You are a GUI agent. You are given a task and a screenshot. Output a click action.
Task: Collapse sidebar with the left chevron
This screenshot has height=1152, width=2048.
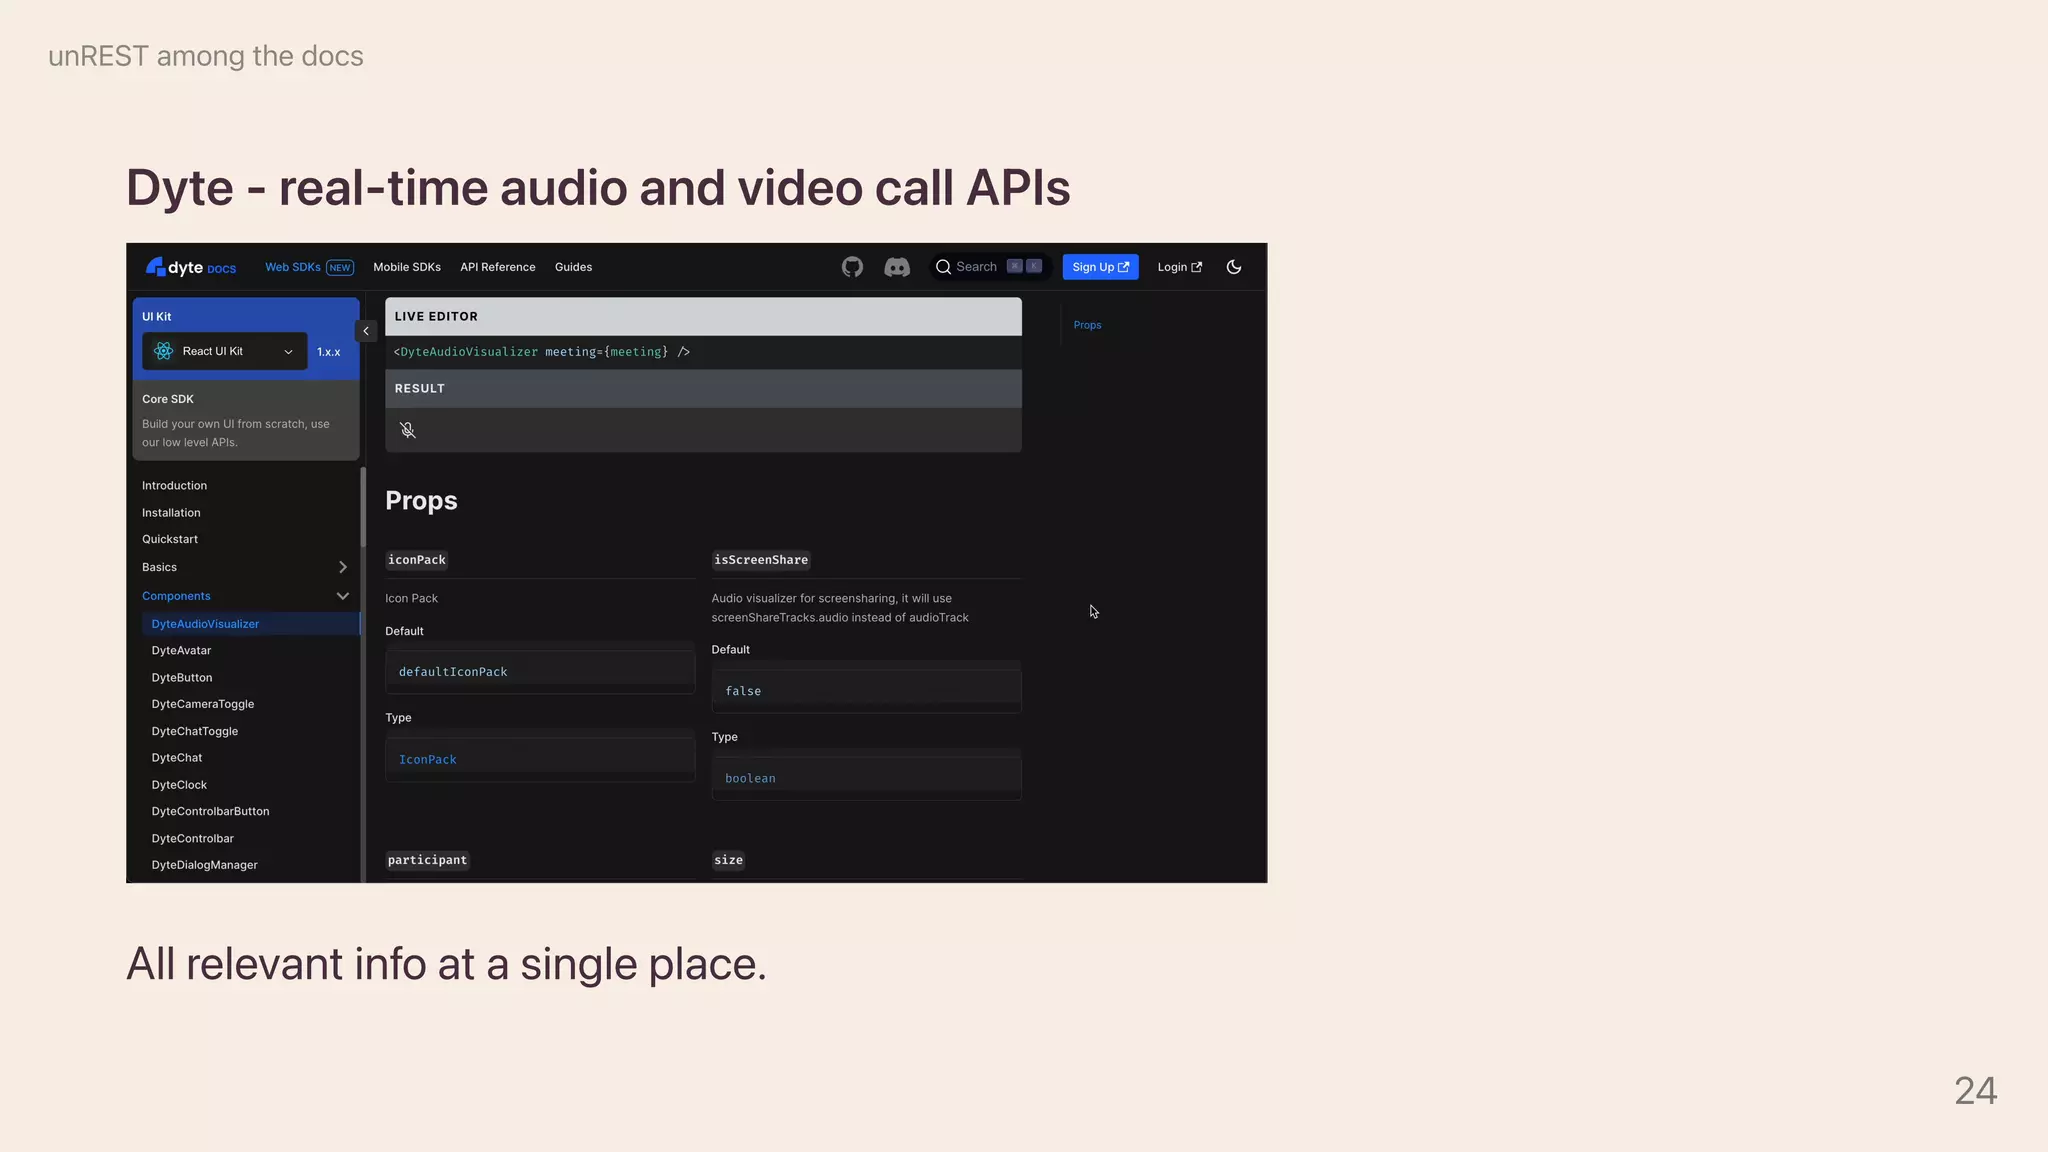[x=366, y=331]
